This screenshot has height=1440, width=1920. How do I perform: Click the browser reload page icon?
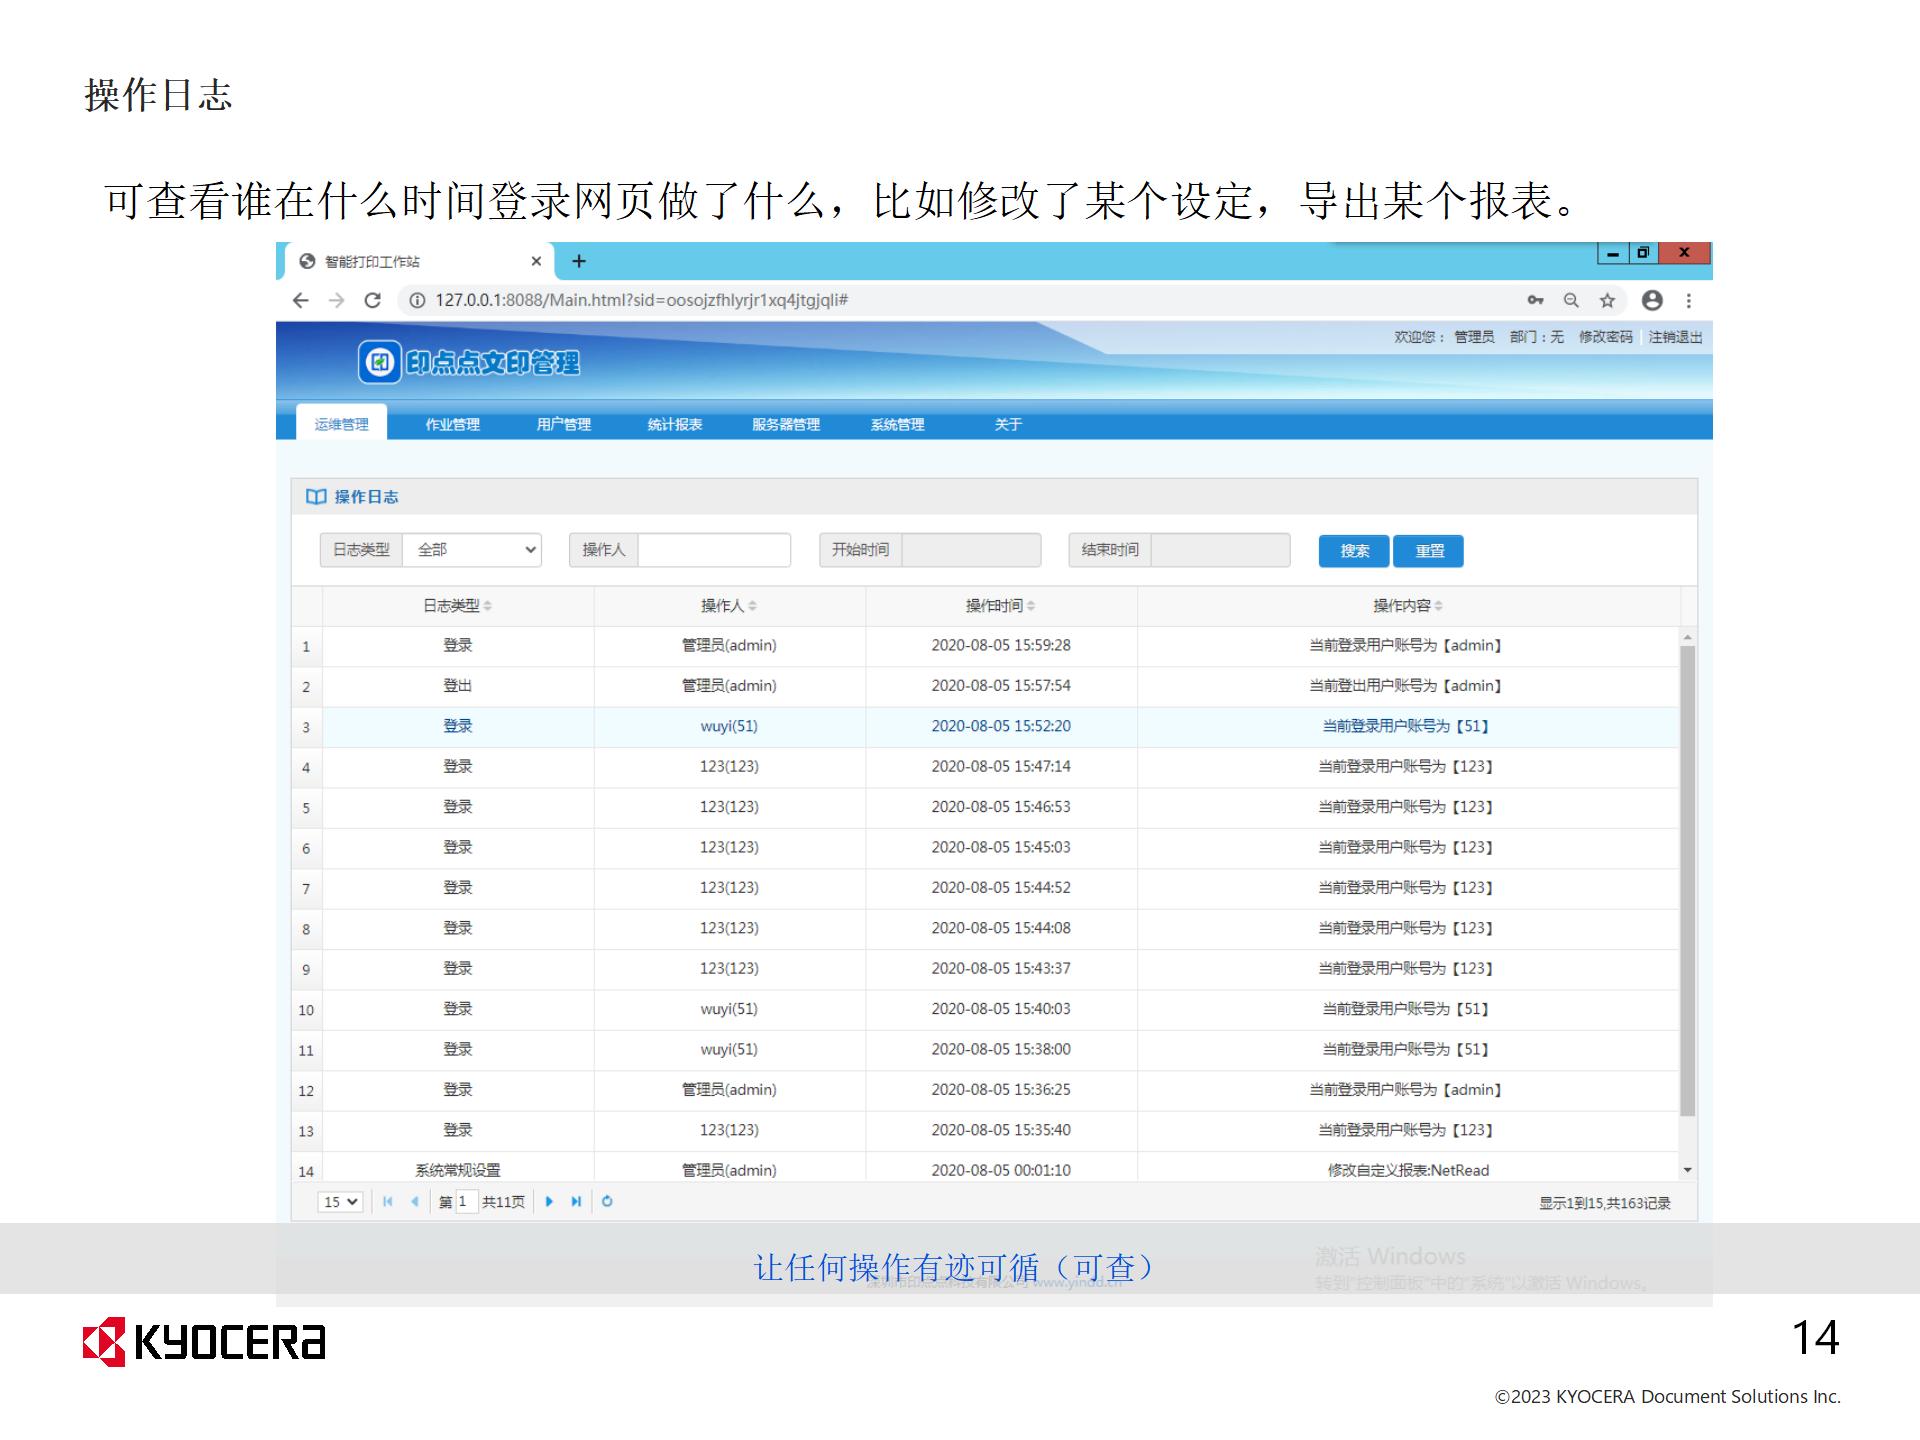pos(372,300)
